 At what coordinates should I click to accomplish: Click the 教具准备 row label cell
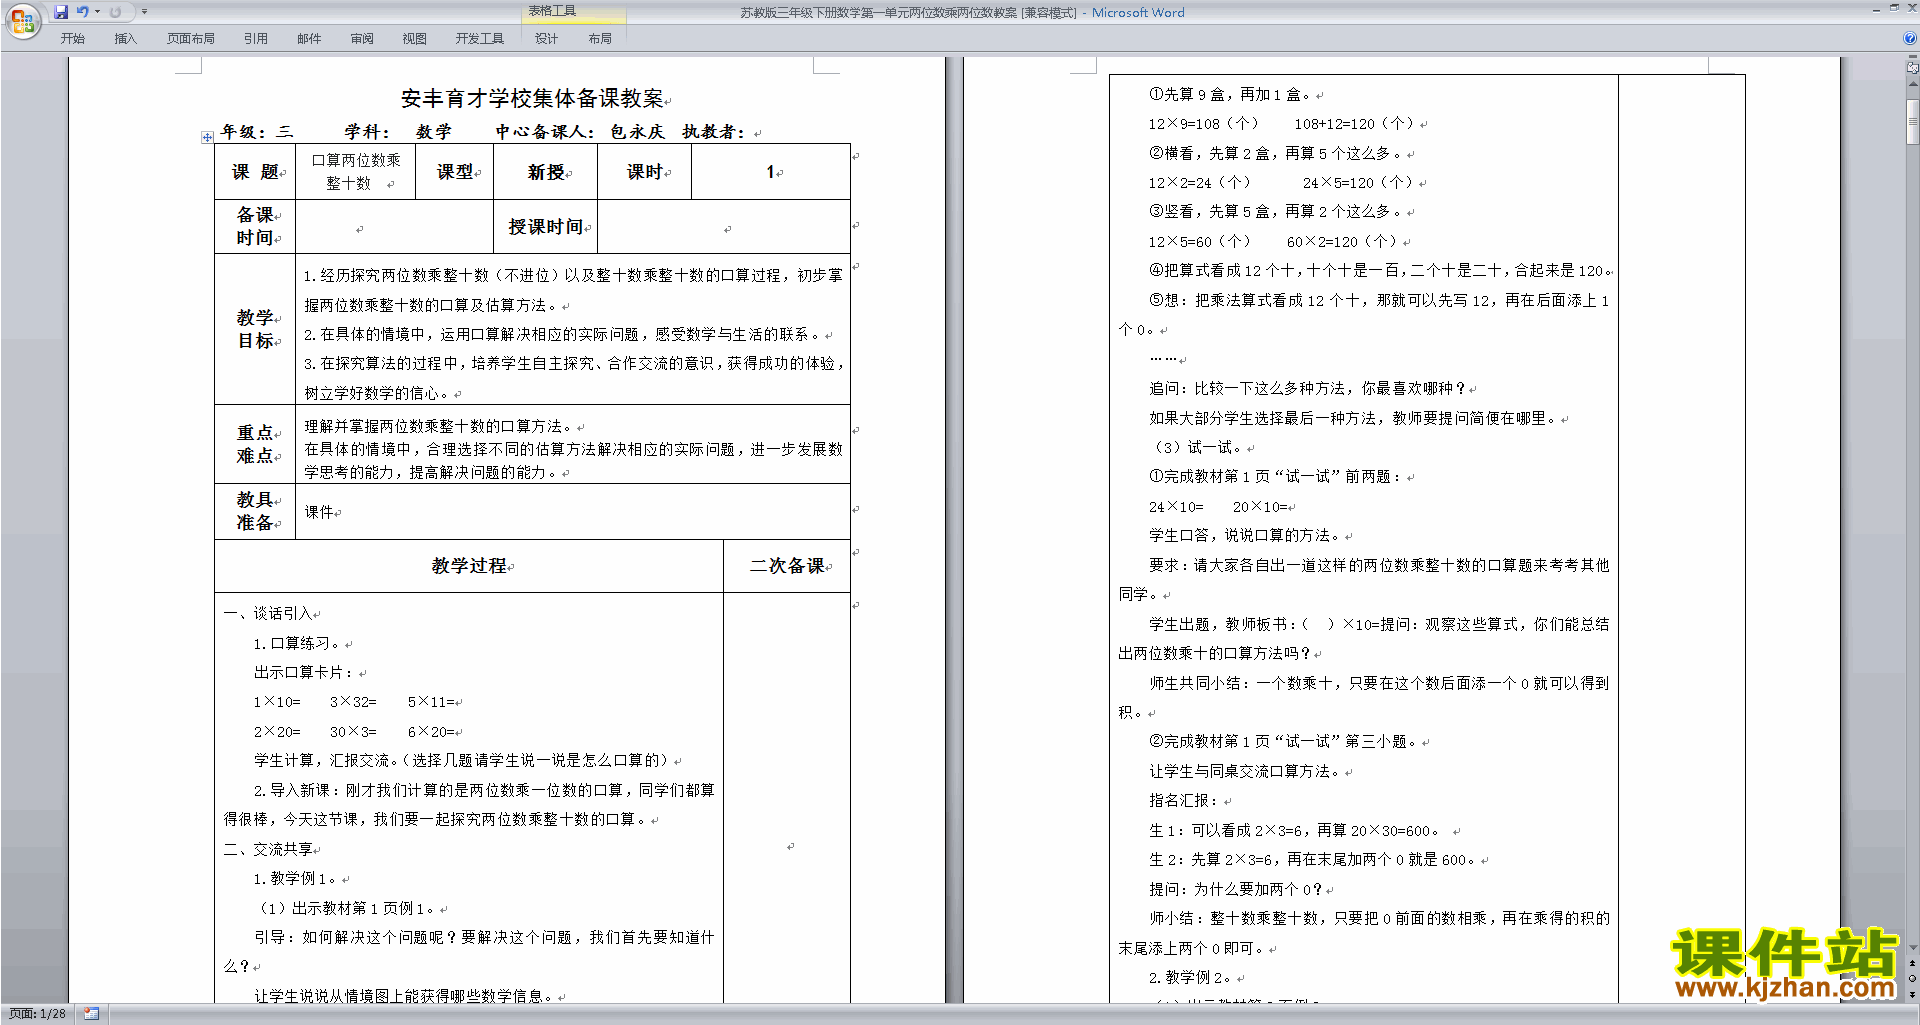coord(255,511)
